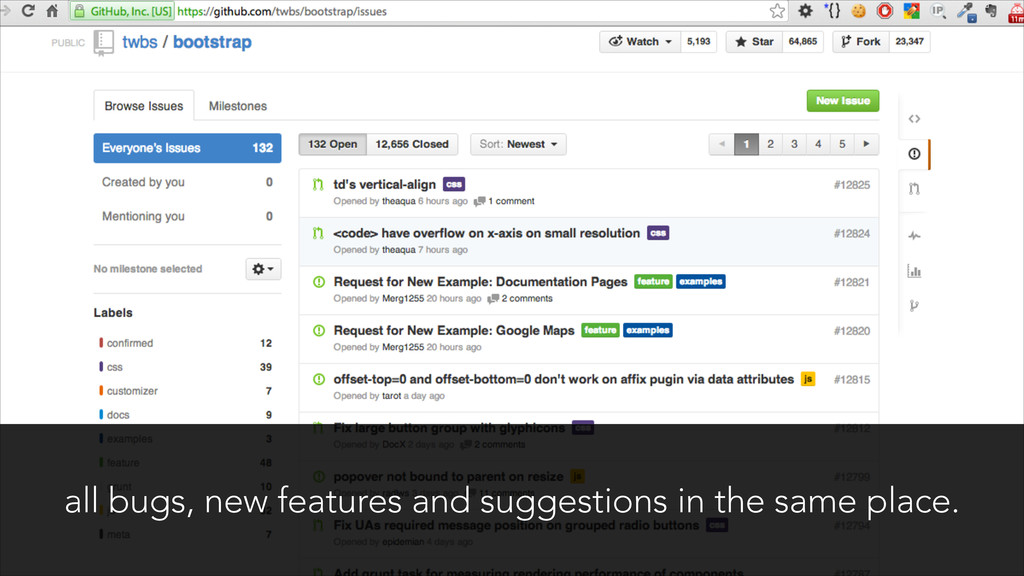Filter by the customizer label
1024x576 pixels.
point(185,391)
